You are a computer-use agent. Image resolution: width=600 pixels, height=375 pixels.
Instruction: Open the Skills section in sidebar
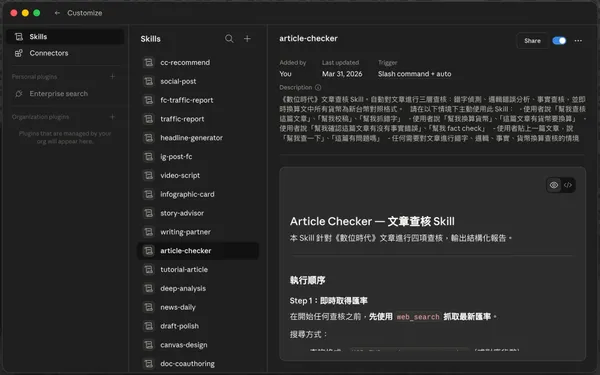click(x=65, y=37)
